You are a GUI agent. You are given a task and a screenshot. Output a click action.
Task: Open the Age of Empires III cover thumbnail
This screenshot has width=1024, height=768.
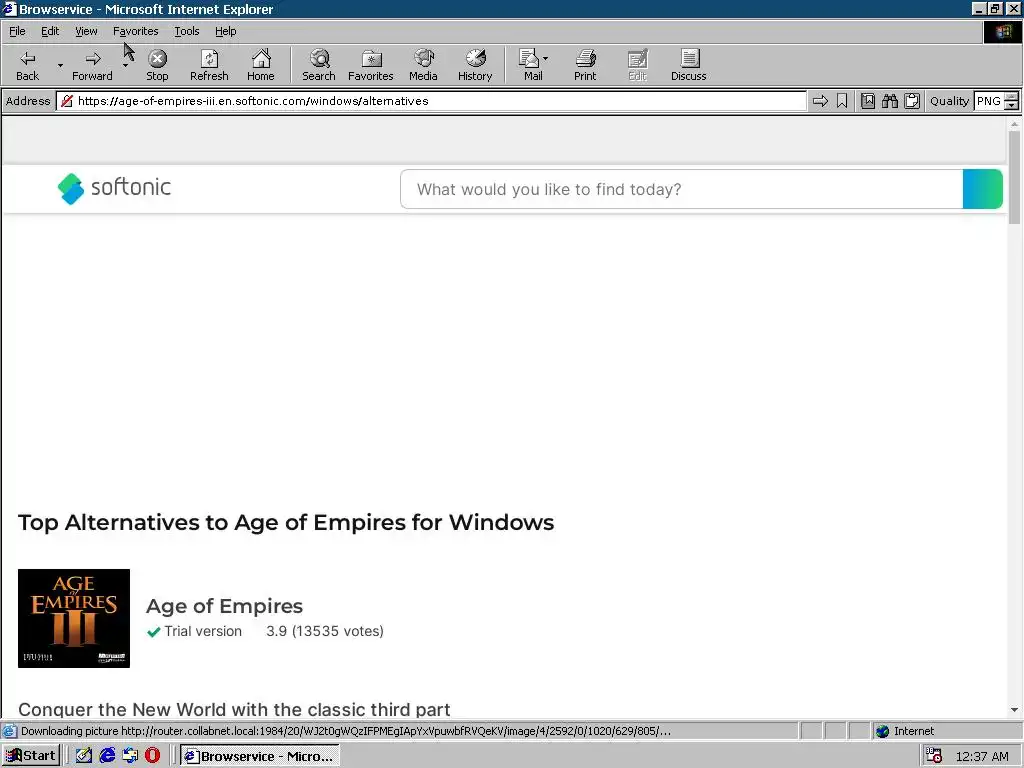point(74,618)
